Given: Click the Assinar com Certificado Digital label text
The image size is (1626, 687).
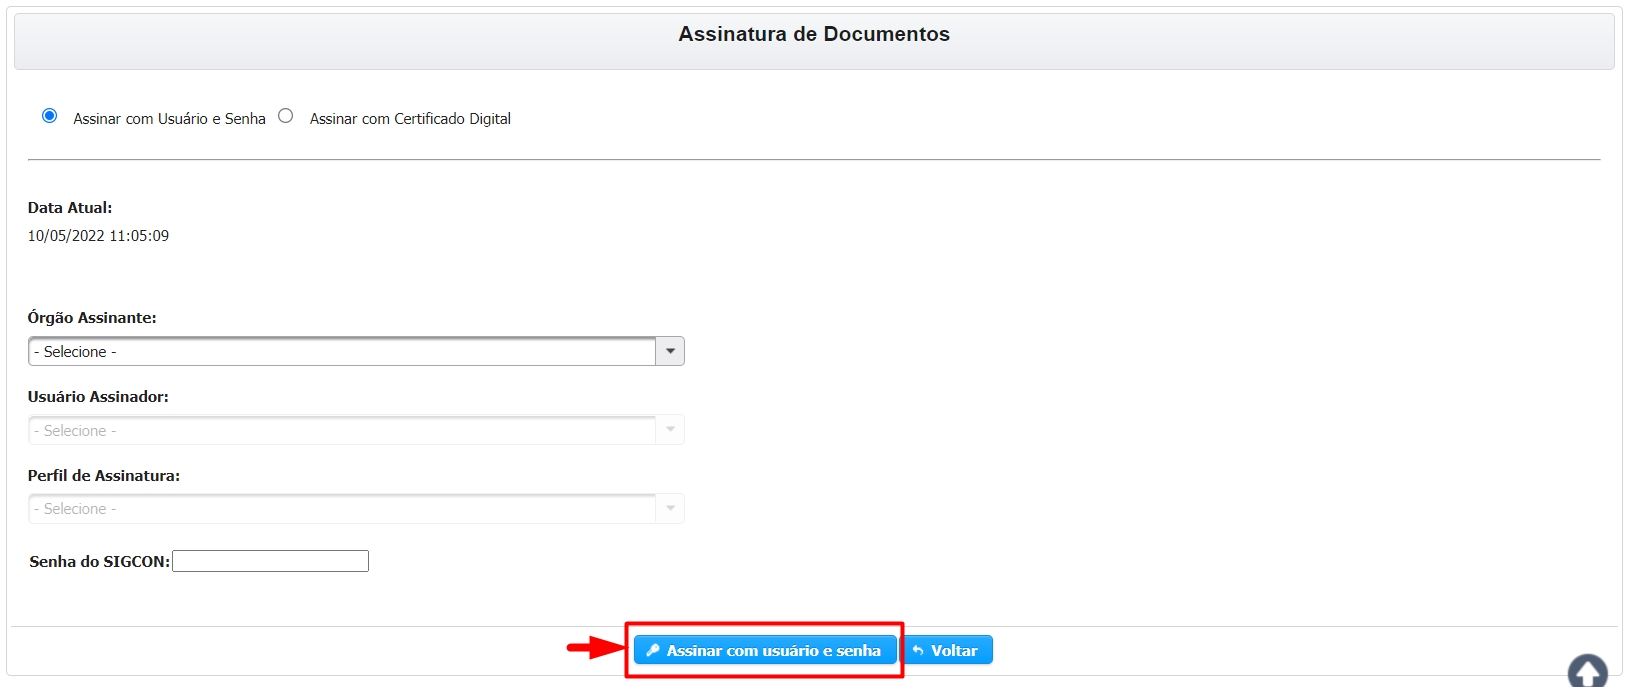Looking at the screenshot, I should coord(410,119).
